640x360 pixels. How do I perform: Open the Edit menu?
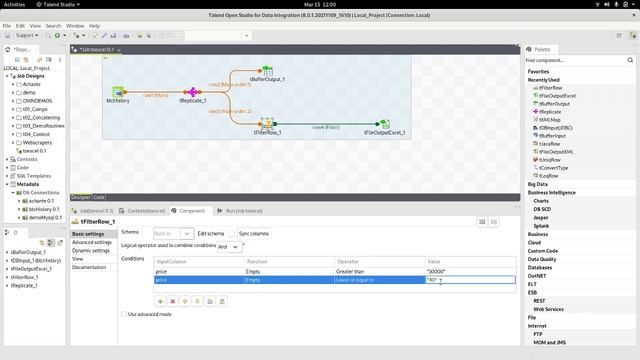click(20, 26)
